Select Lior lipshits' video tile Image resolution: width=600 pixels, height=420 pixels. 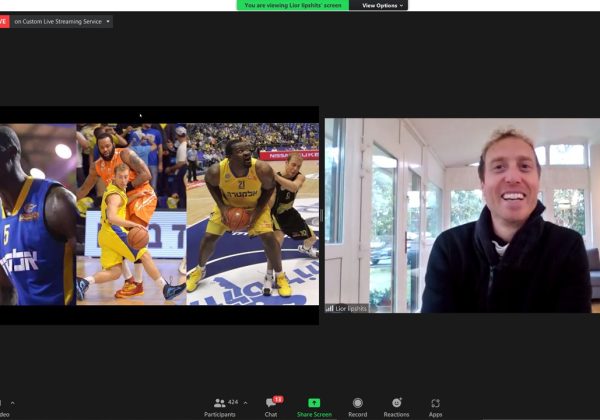click(462, 215)
